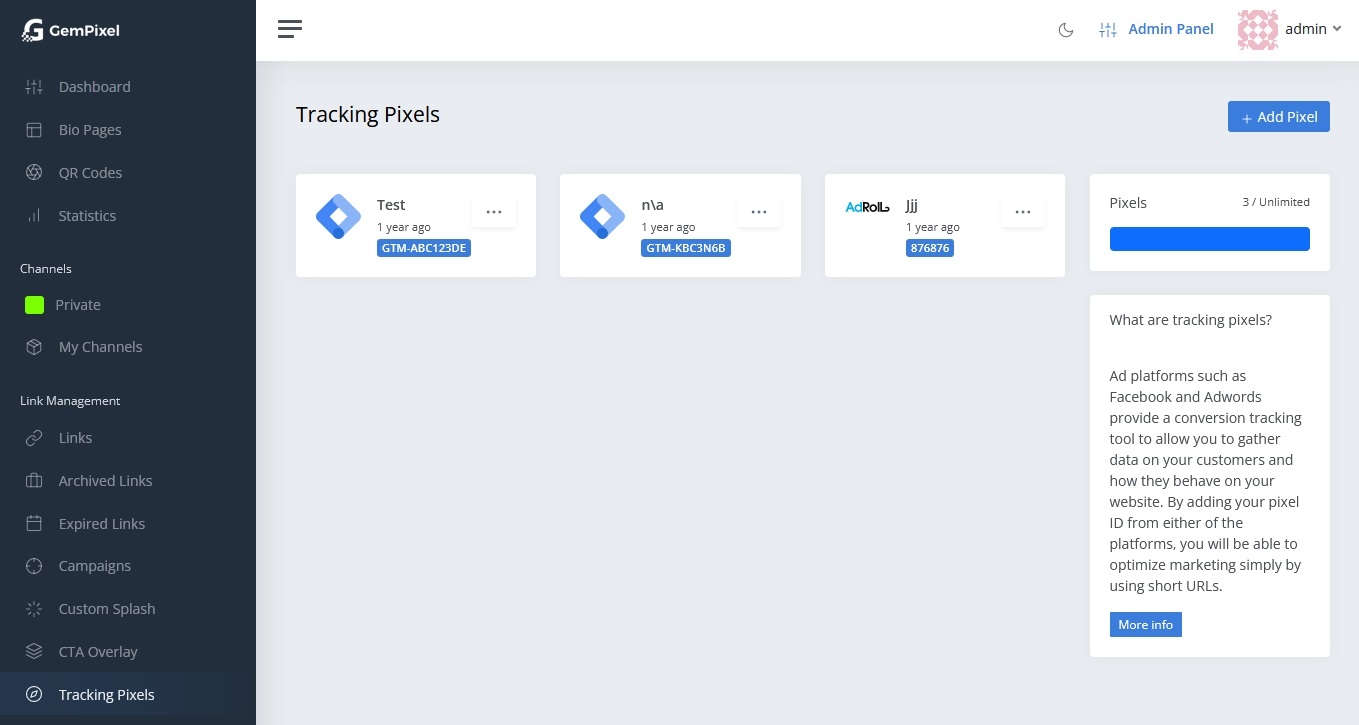Open the CTA Overlay section
The width and height of the screenshot is (1359, 725).
(x=98, y=651)
